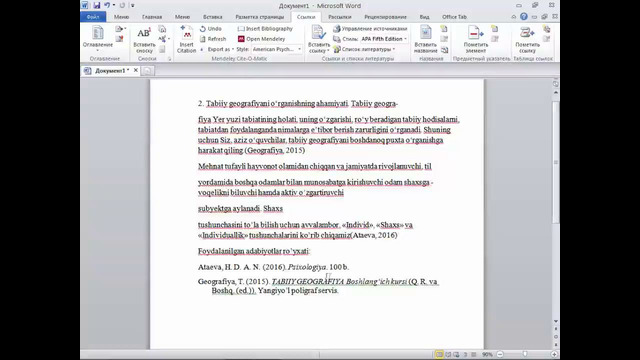The width and height of the screenshot is (640, 360).
Task: Click the ruler toggle above the scrollbar
Action: pyautogui.click(x=556, y=84)
